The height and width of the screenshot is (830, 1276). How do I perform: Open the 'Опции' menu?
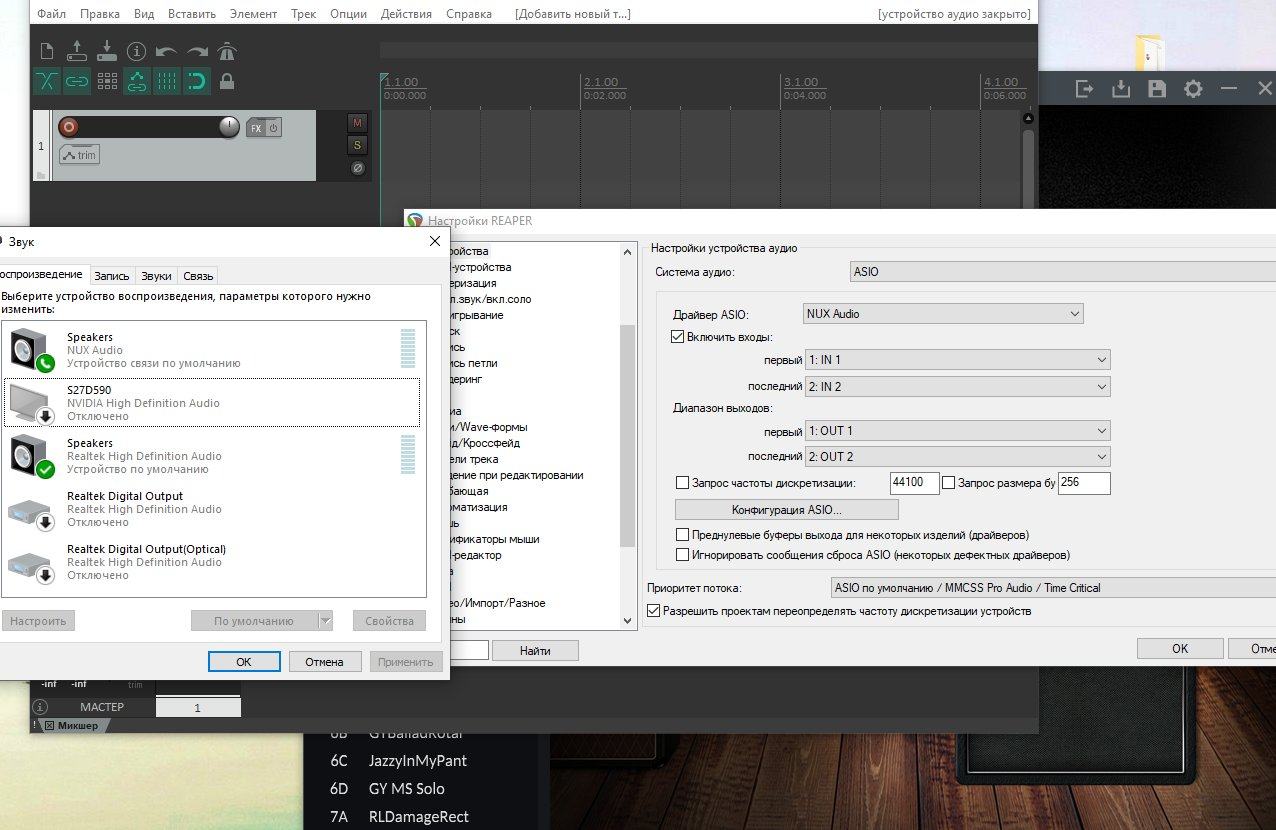[348, 14]
